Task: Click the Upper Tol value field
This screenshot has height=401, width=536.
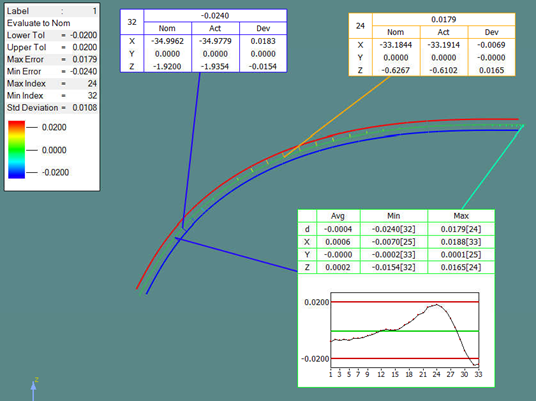Action: coord(84,47)
